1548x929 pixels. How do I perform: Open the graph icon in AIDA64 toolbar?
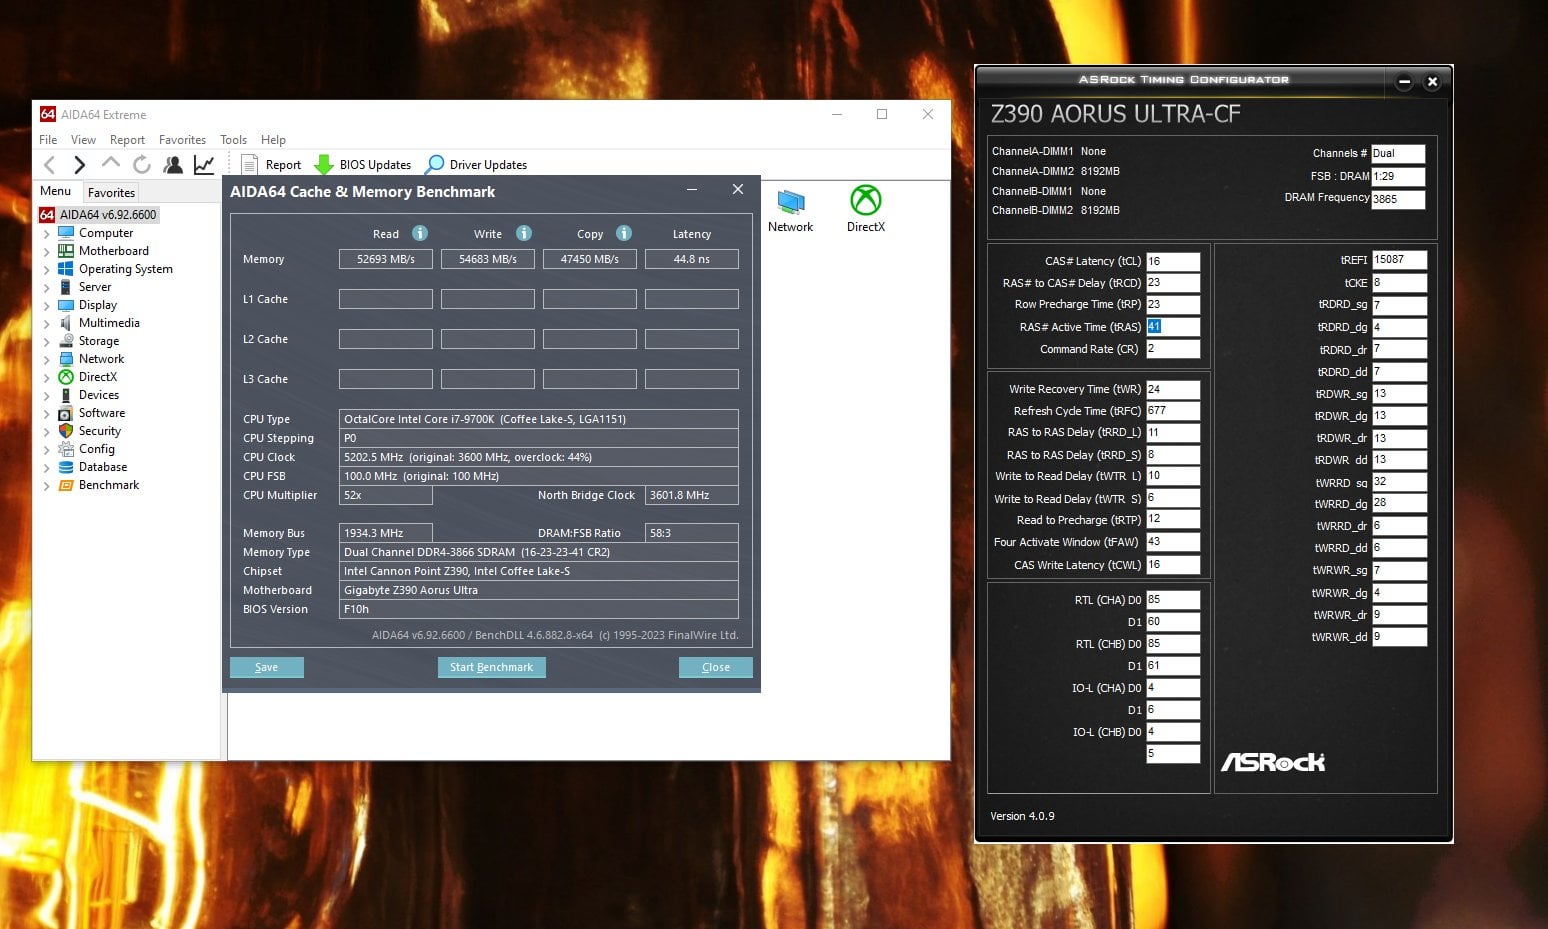204,164
